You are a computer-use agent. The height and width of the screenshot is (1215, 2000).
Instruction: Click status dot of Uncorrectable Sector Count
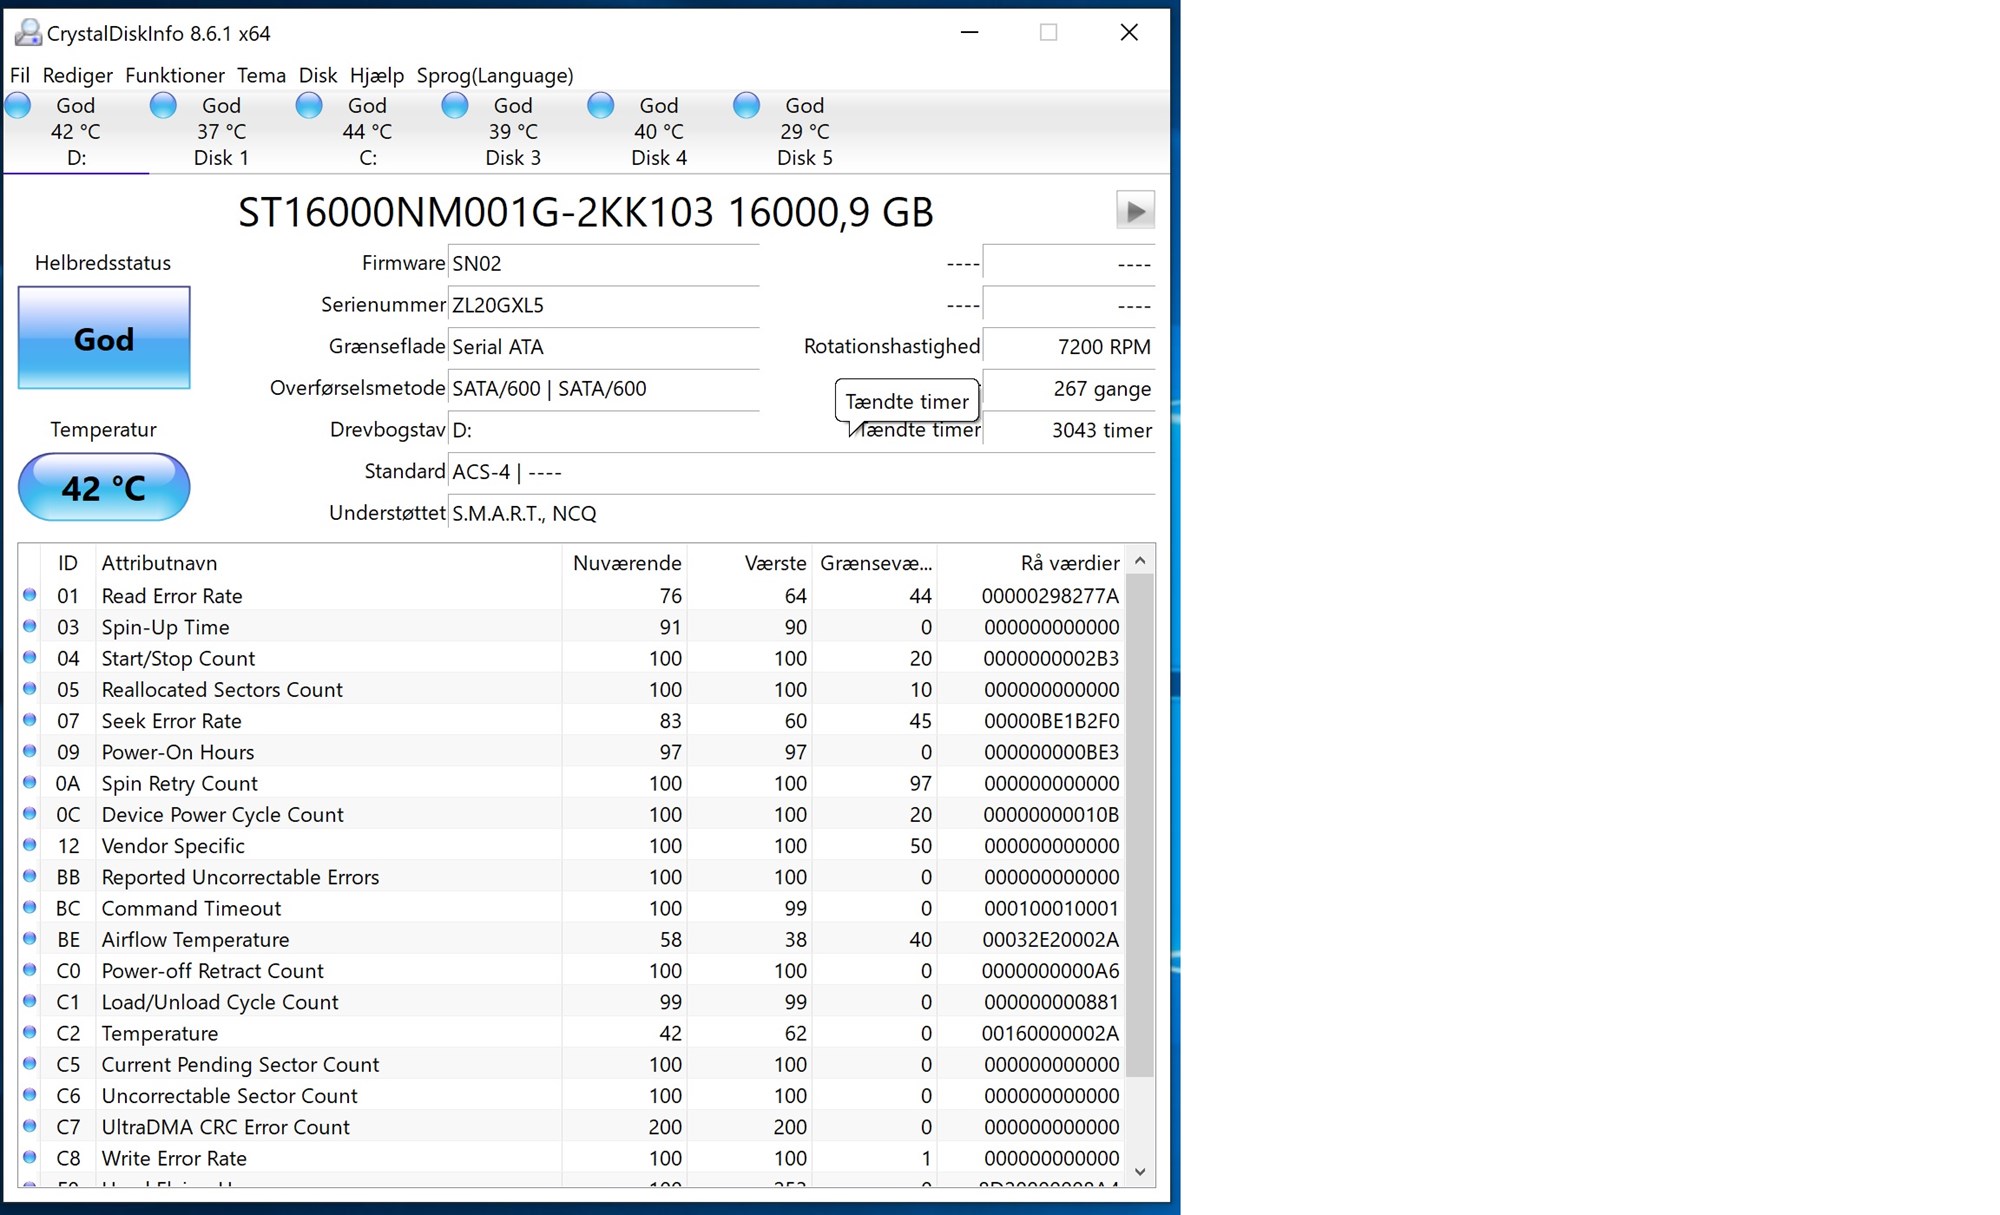coord(30,1095)
